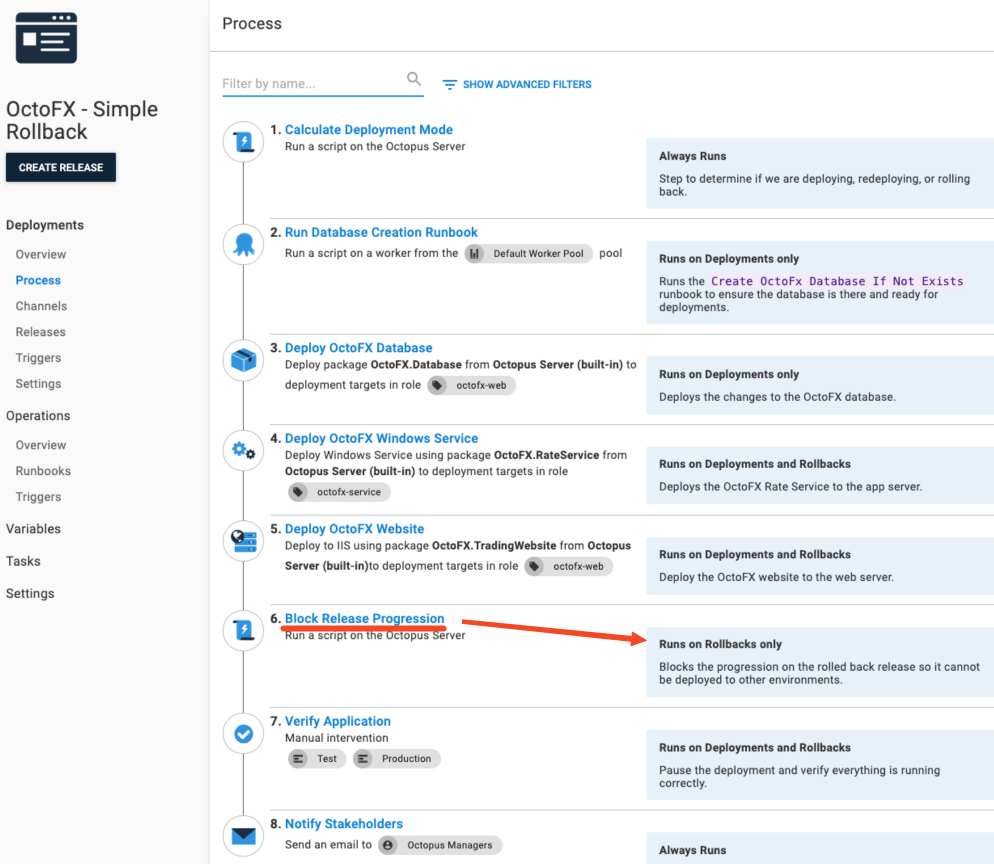Click the OctoFX project logo icon

coord(46,38)
